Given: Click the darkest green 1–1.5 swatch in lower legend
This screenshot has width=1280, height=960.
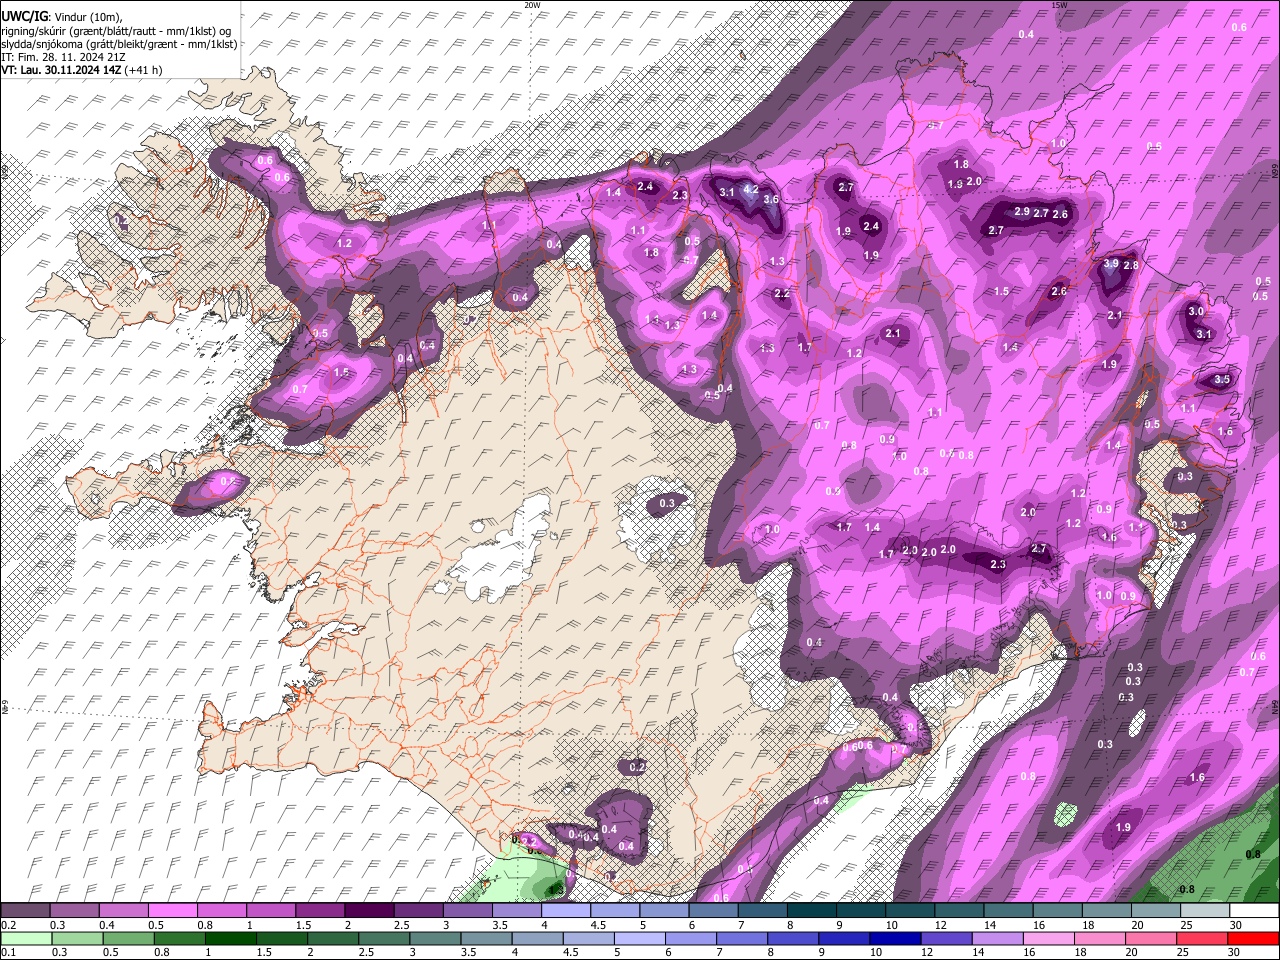Looking at the screenshot, I should pyautogui.click(x=230, y=938).
